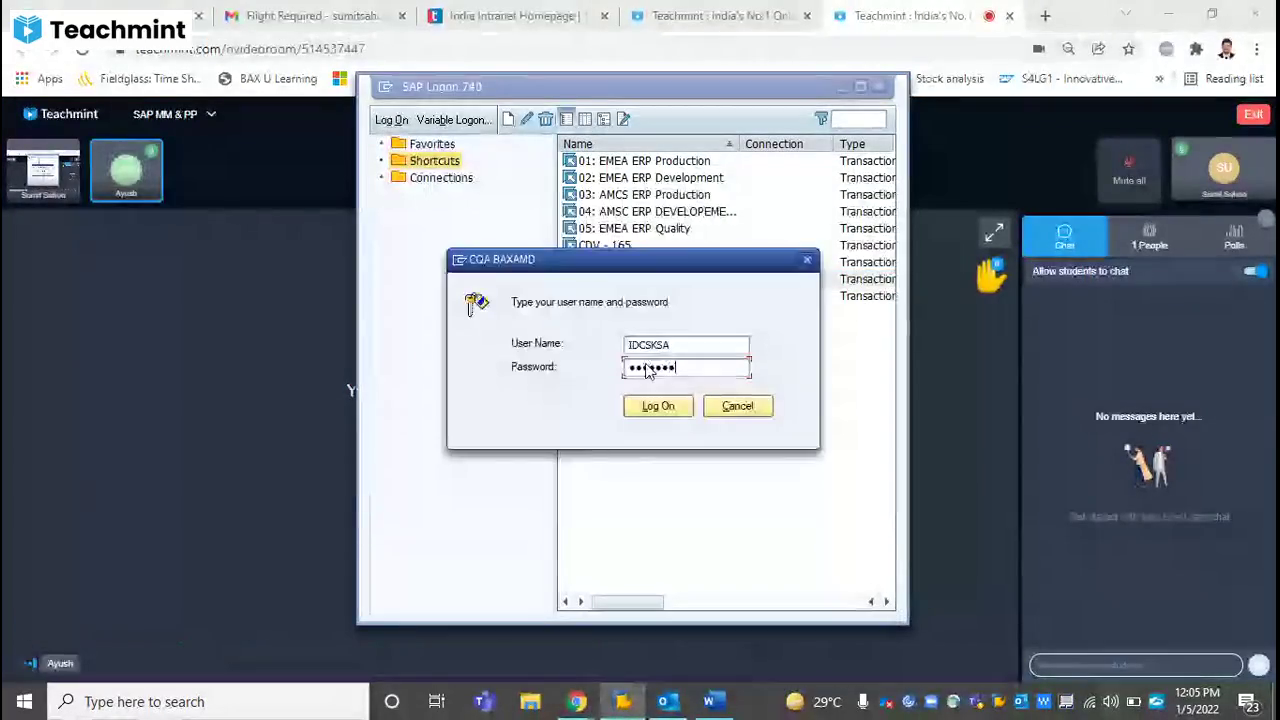Click the bookmark star icon in address bar
Image resolution: width=1280 pixels, height=720 pixels.
1128,49
